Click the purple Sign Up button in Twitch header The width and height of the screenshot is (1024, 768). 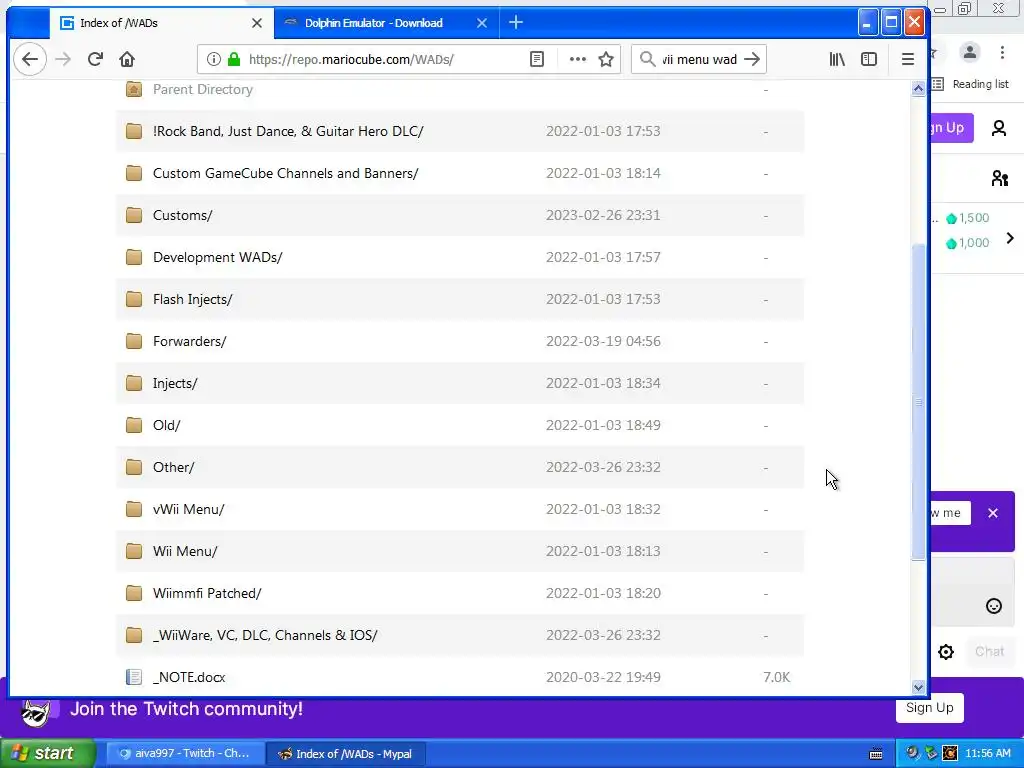tap(951, 127)
